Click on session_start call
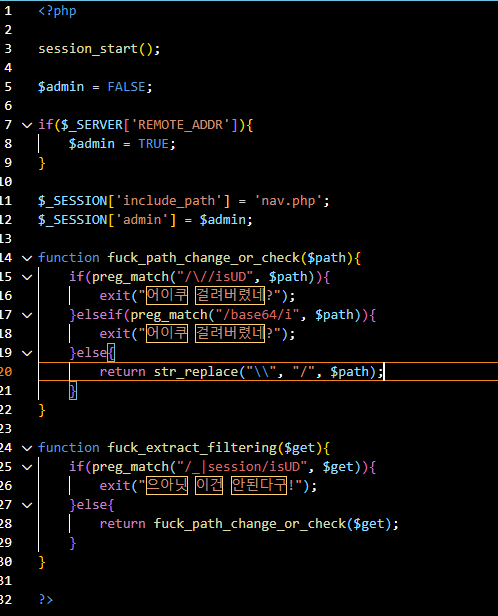Screen dimensions: 498x616 pyautogui.click(x=88, y=49)
